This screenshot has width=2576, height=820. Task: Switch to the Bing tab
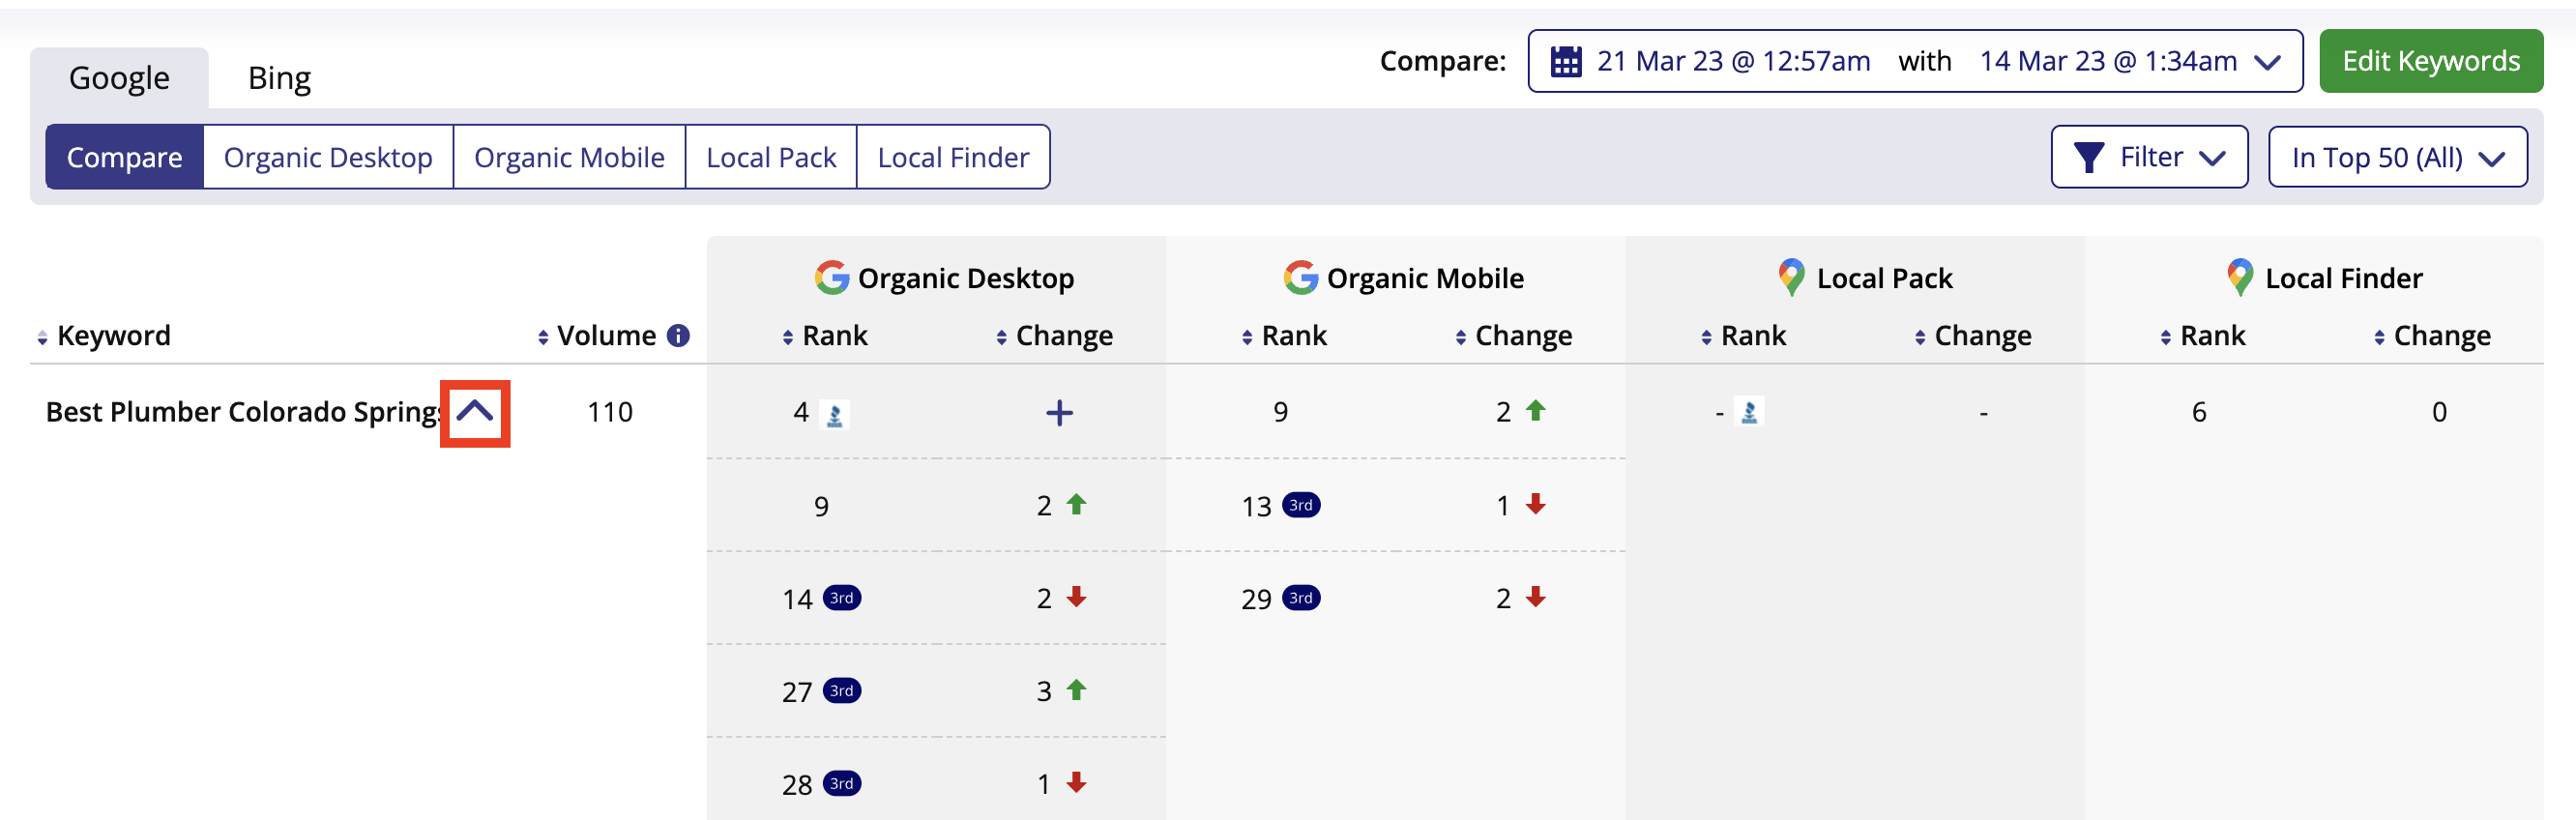[x=279, y=78]
